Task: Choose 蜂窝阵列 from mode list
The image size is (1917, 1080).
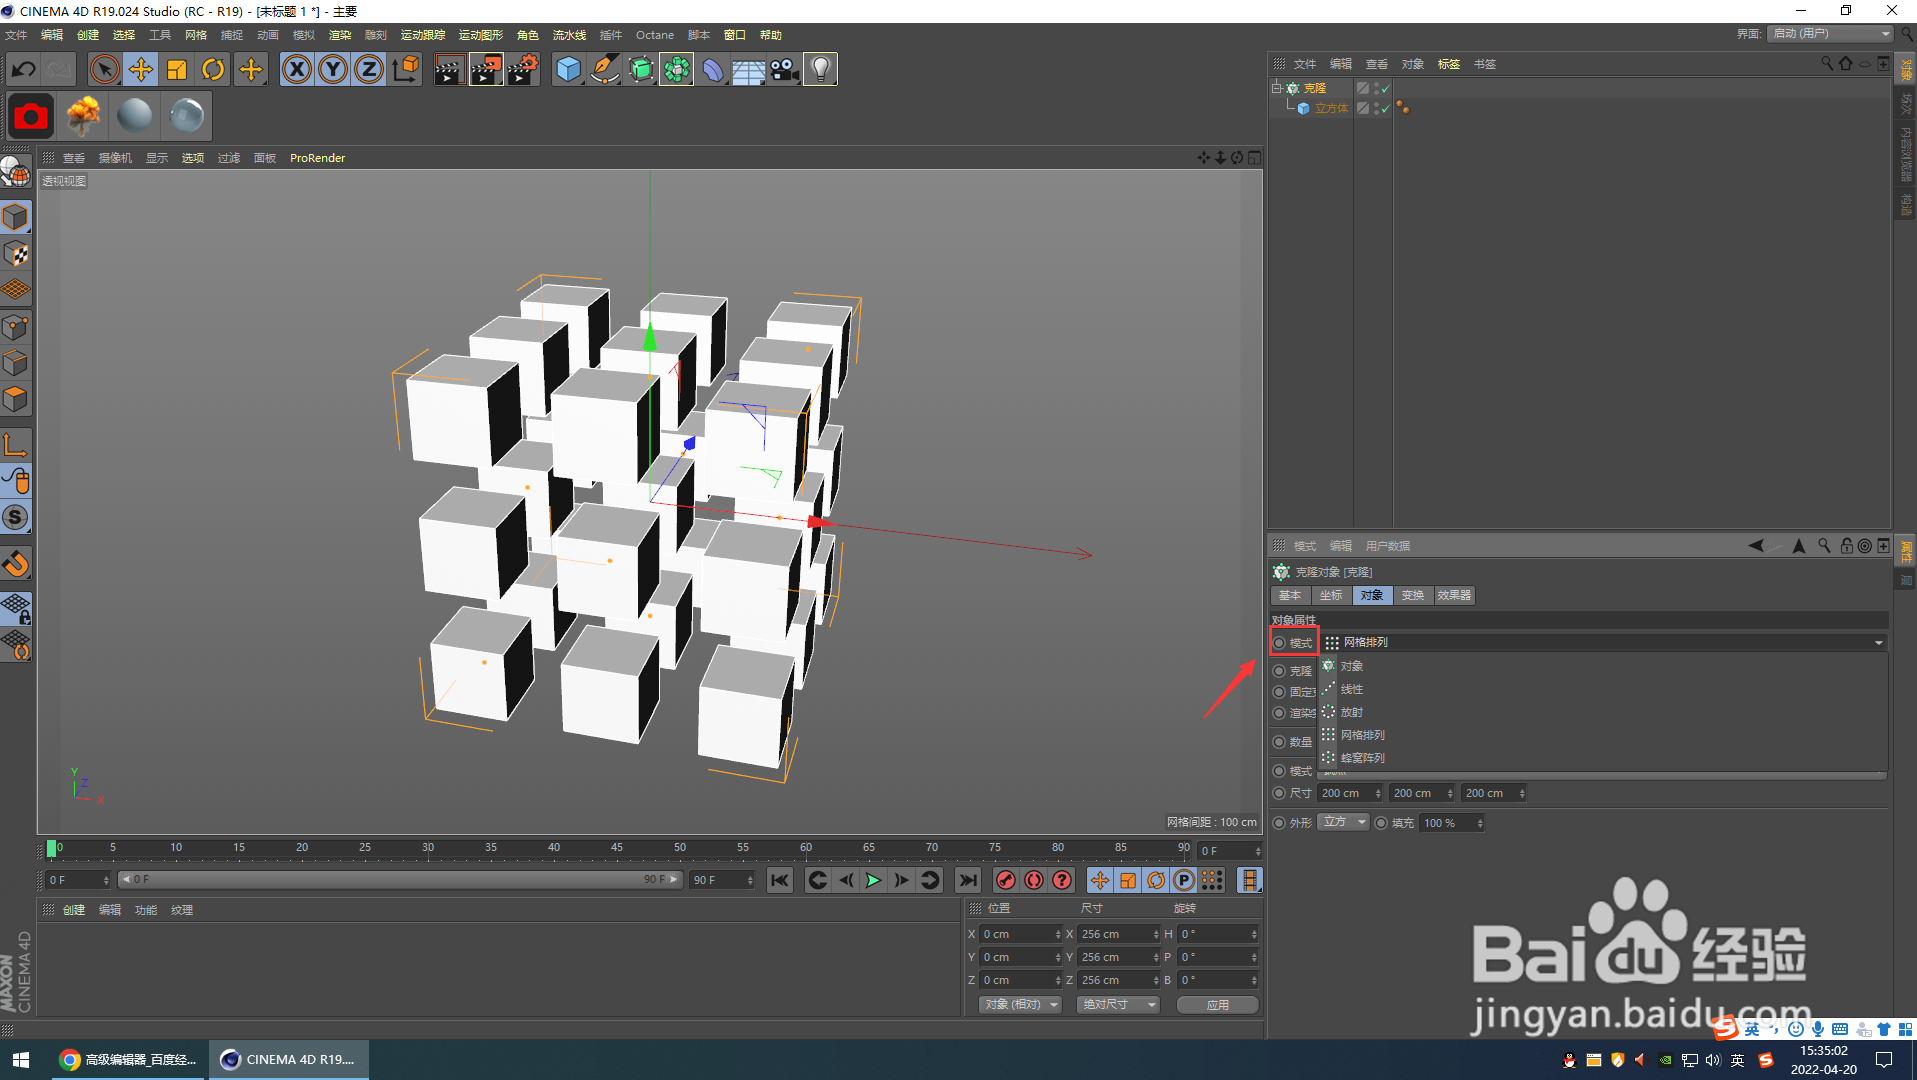Action: point(1362,758)
